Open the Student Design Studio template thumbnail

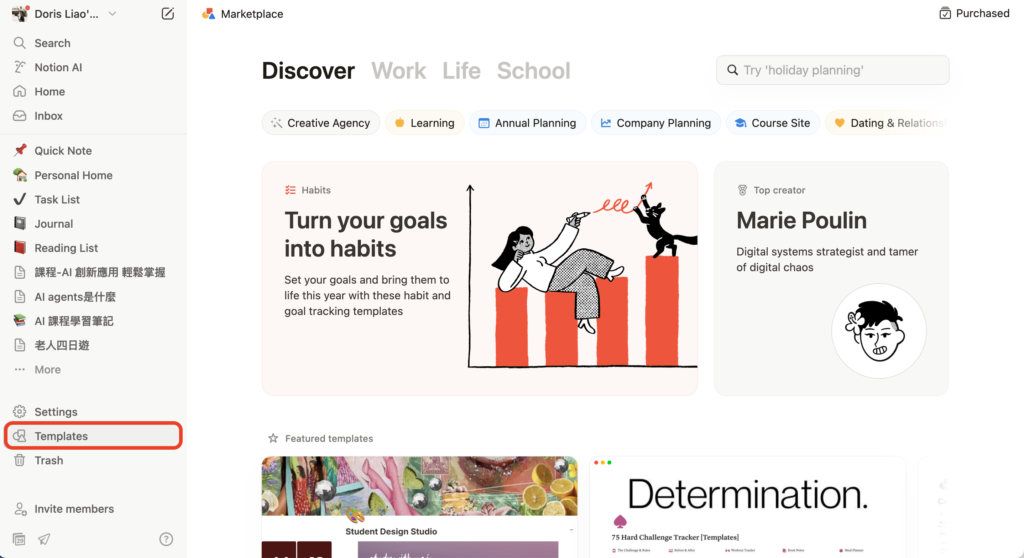[x=419, y=507]
